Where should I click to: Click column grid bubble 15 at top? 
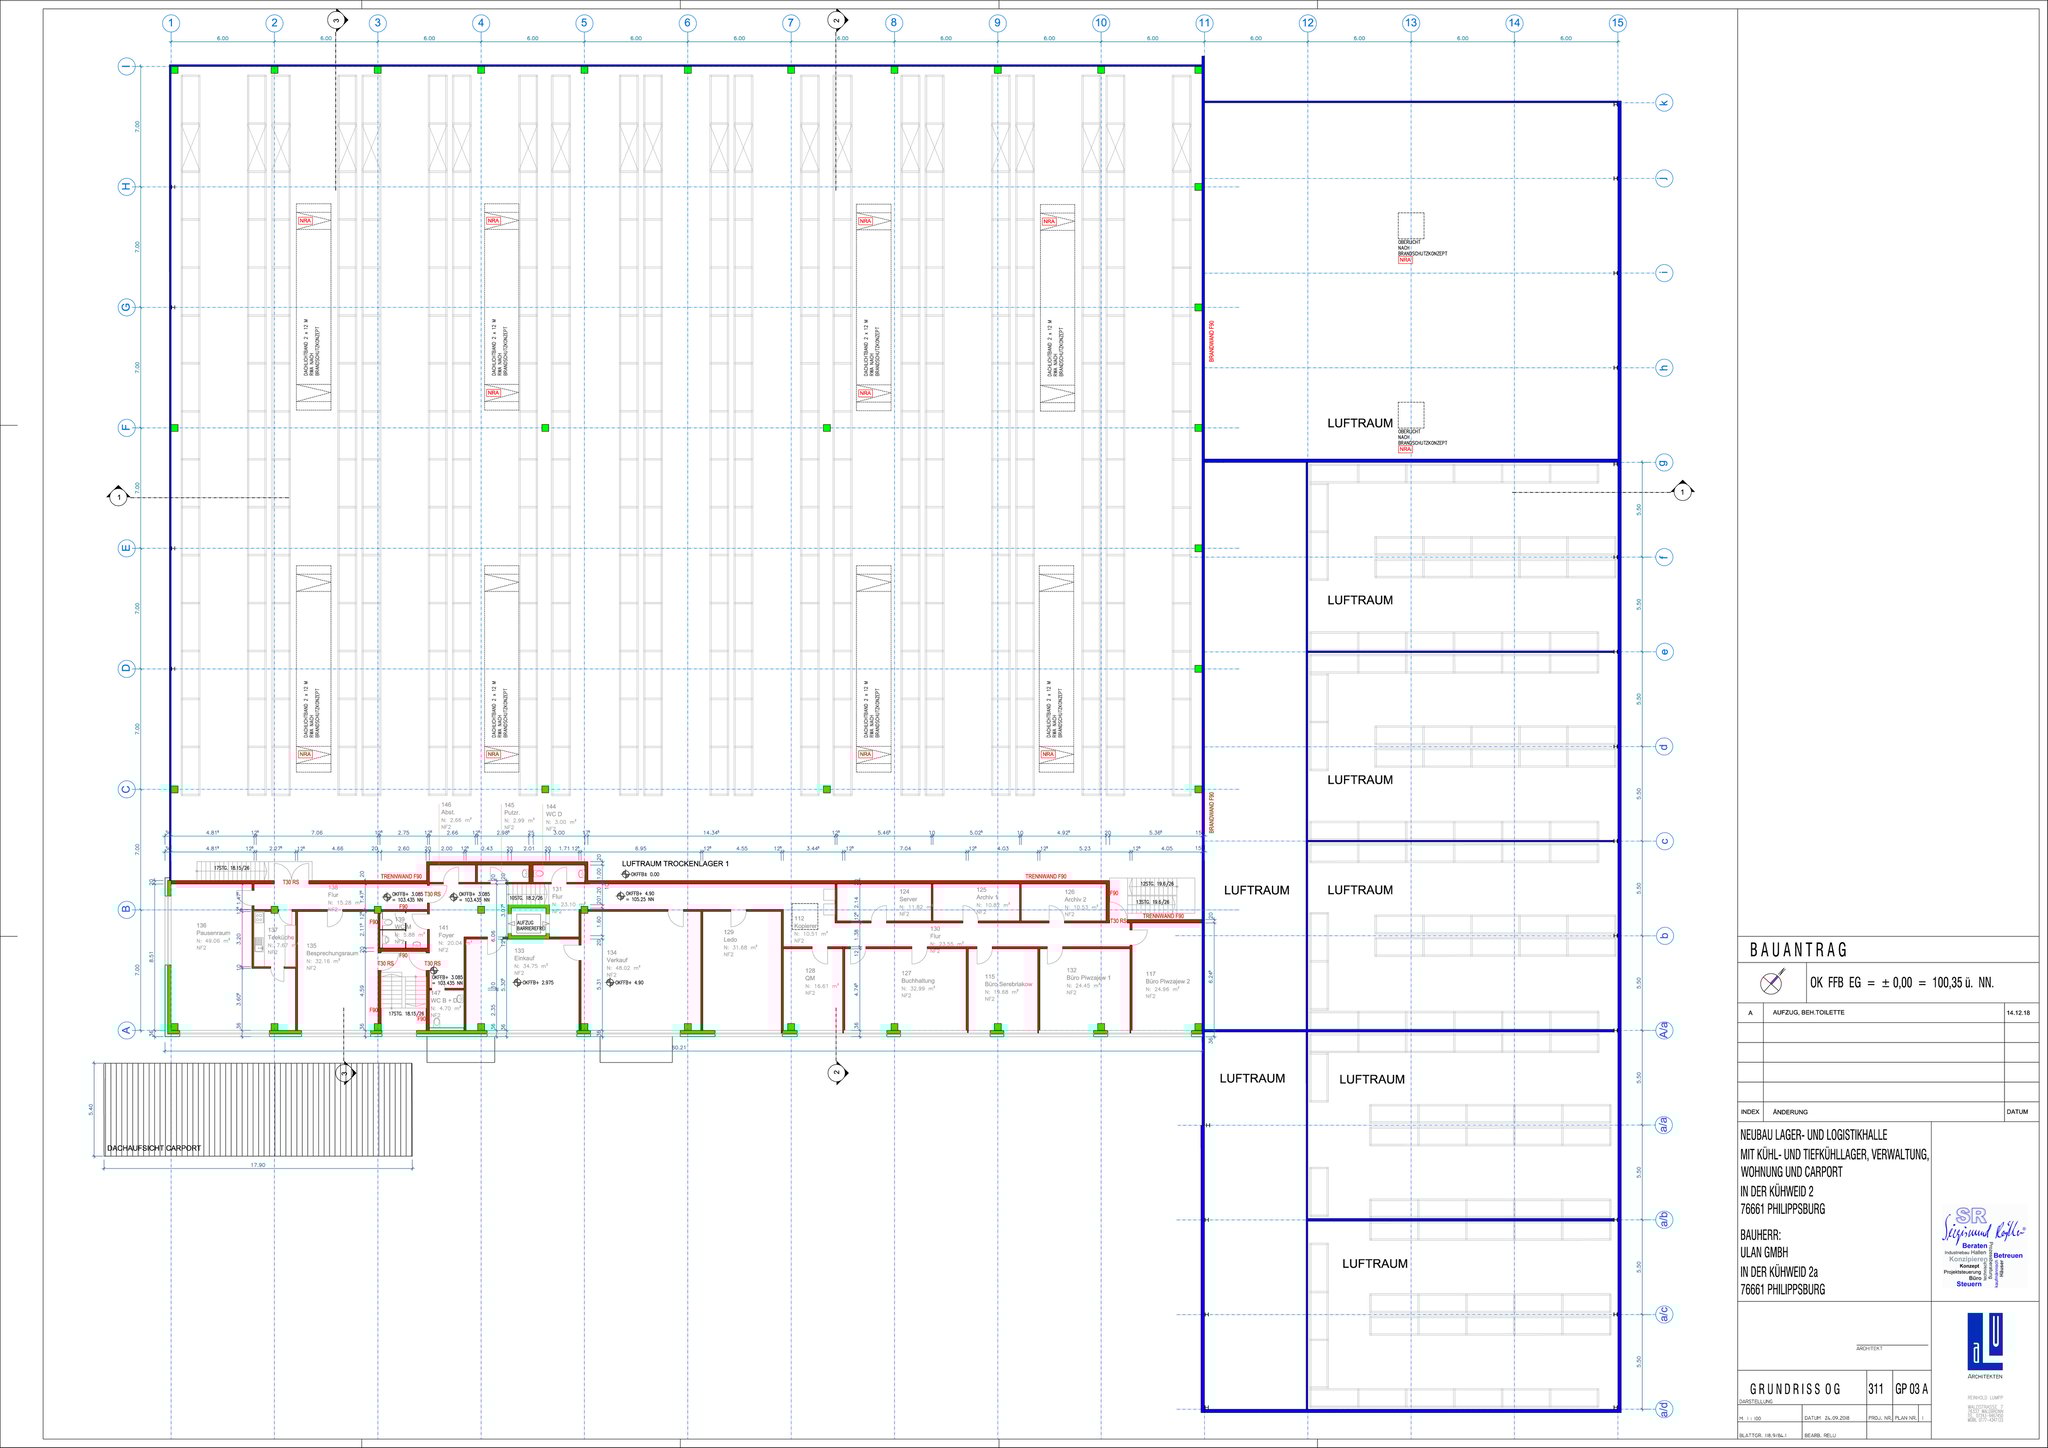point(1617,23)
